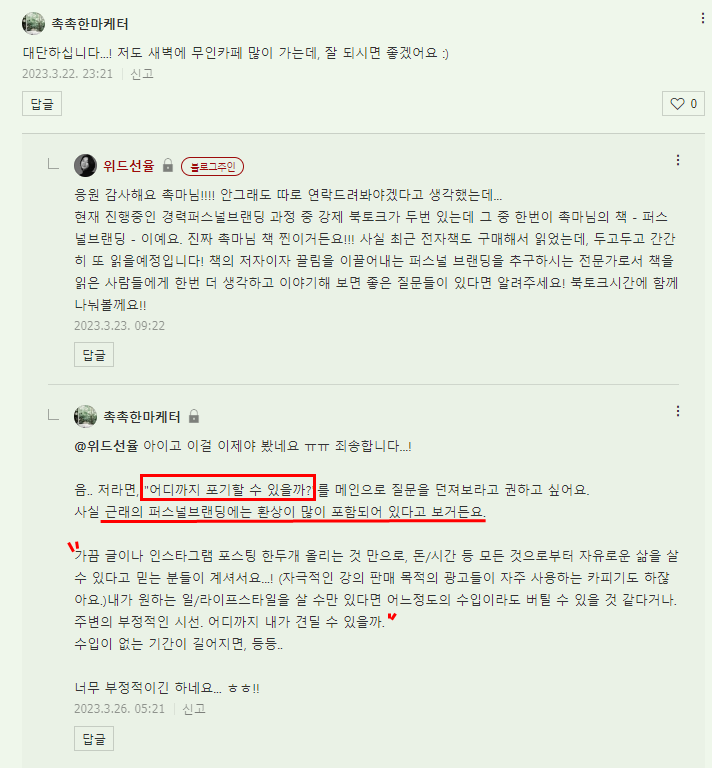
Task: Open 촉촉한마케터 username in reply thread
Action: click(x=142, y=417)
